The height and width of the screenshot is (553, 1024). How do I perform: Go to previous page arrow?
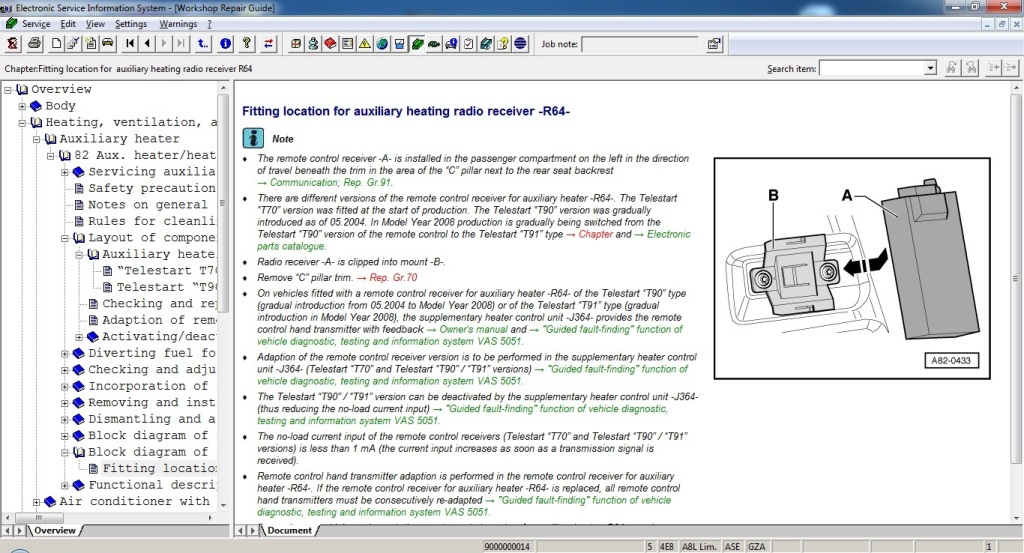(148, 44)
